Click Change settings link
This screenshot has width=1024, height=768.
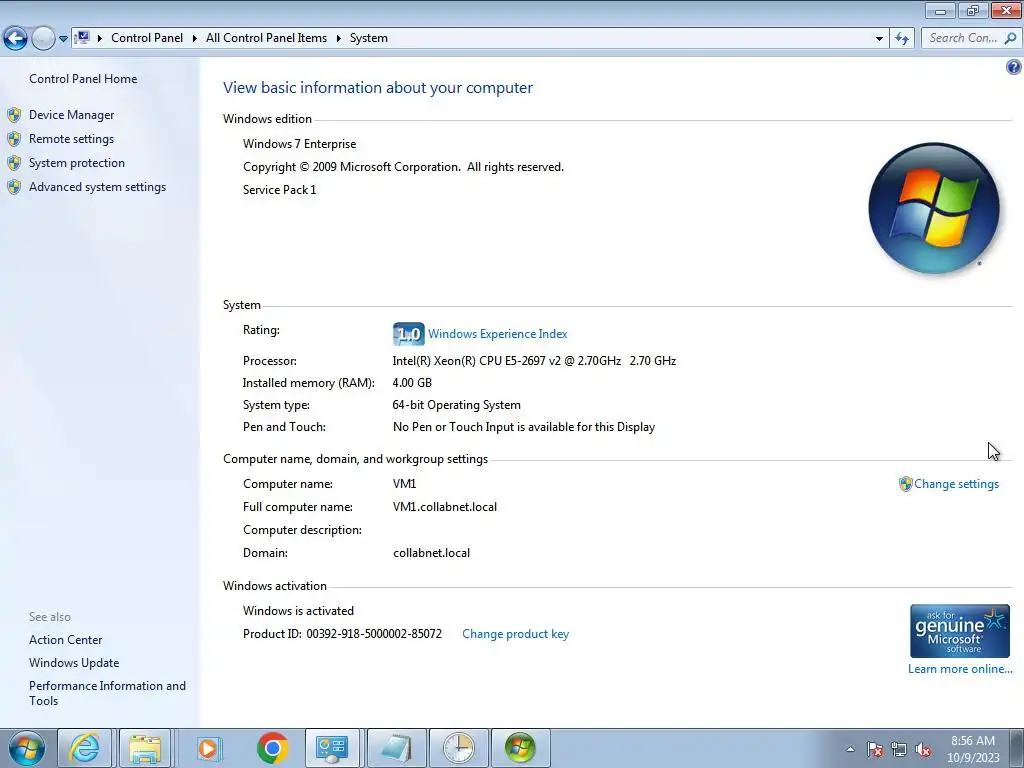pyautogui.click(x=956, y=484)
